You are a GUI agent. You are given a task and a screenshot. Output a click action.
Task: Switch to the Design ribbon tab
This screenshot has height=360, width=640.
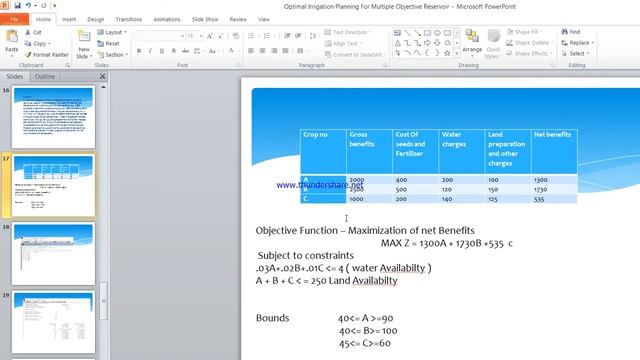point(96,19)
